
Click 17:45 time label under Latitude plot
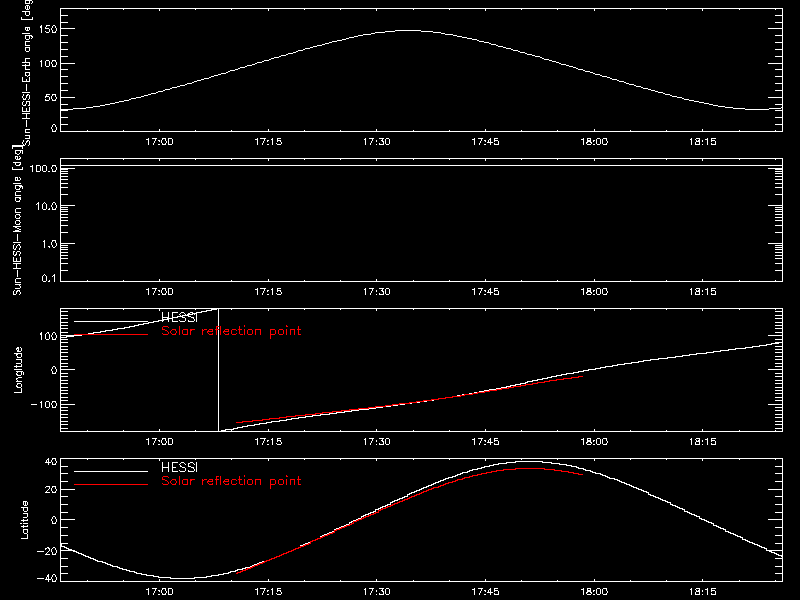(485, 592)
